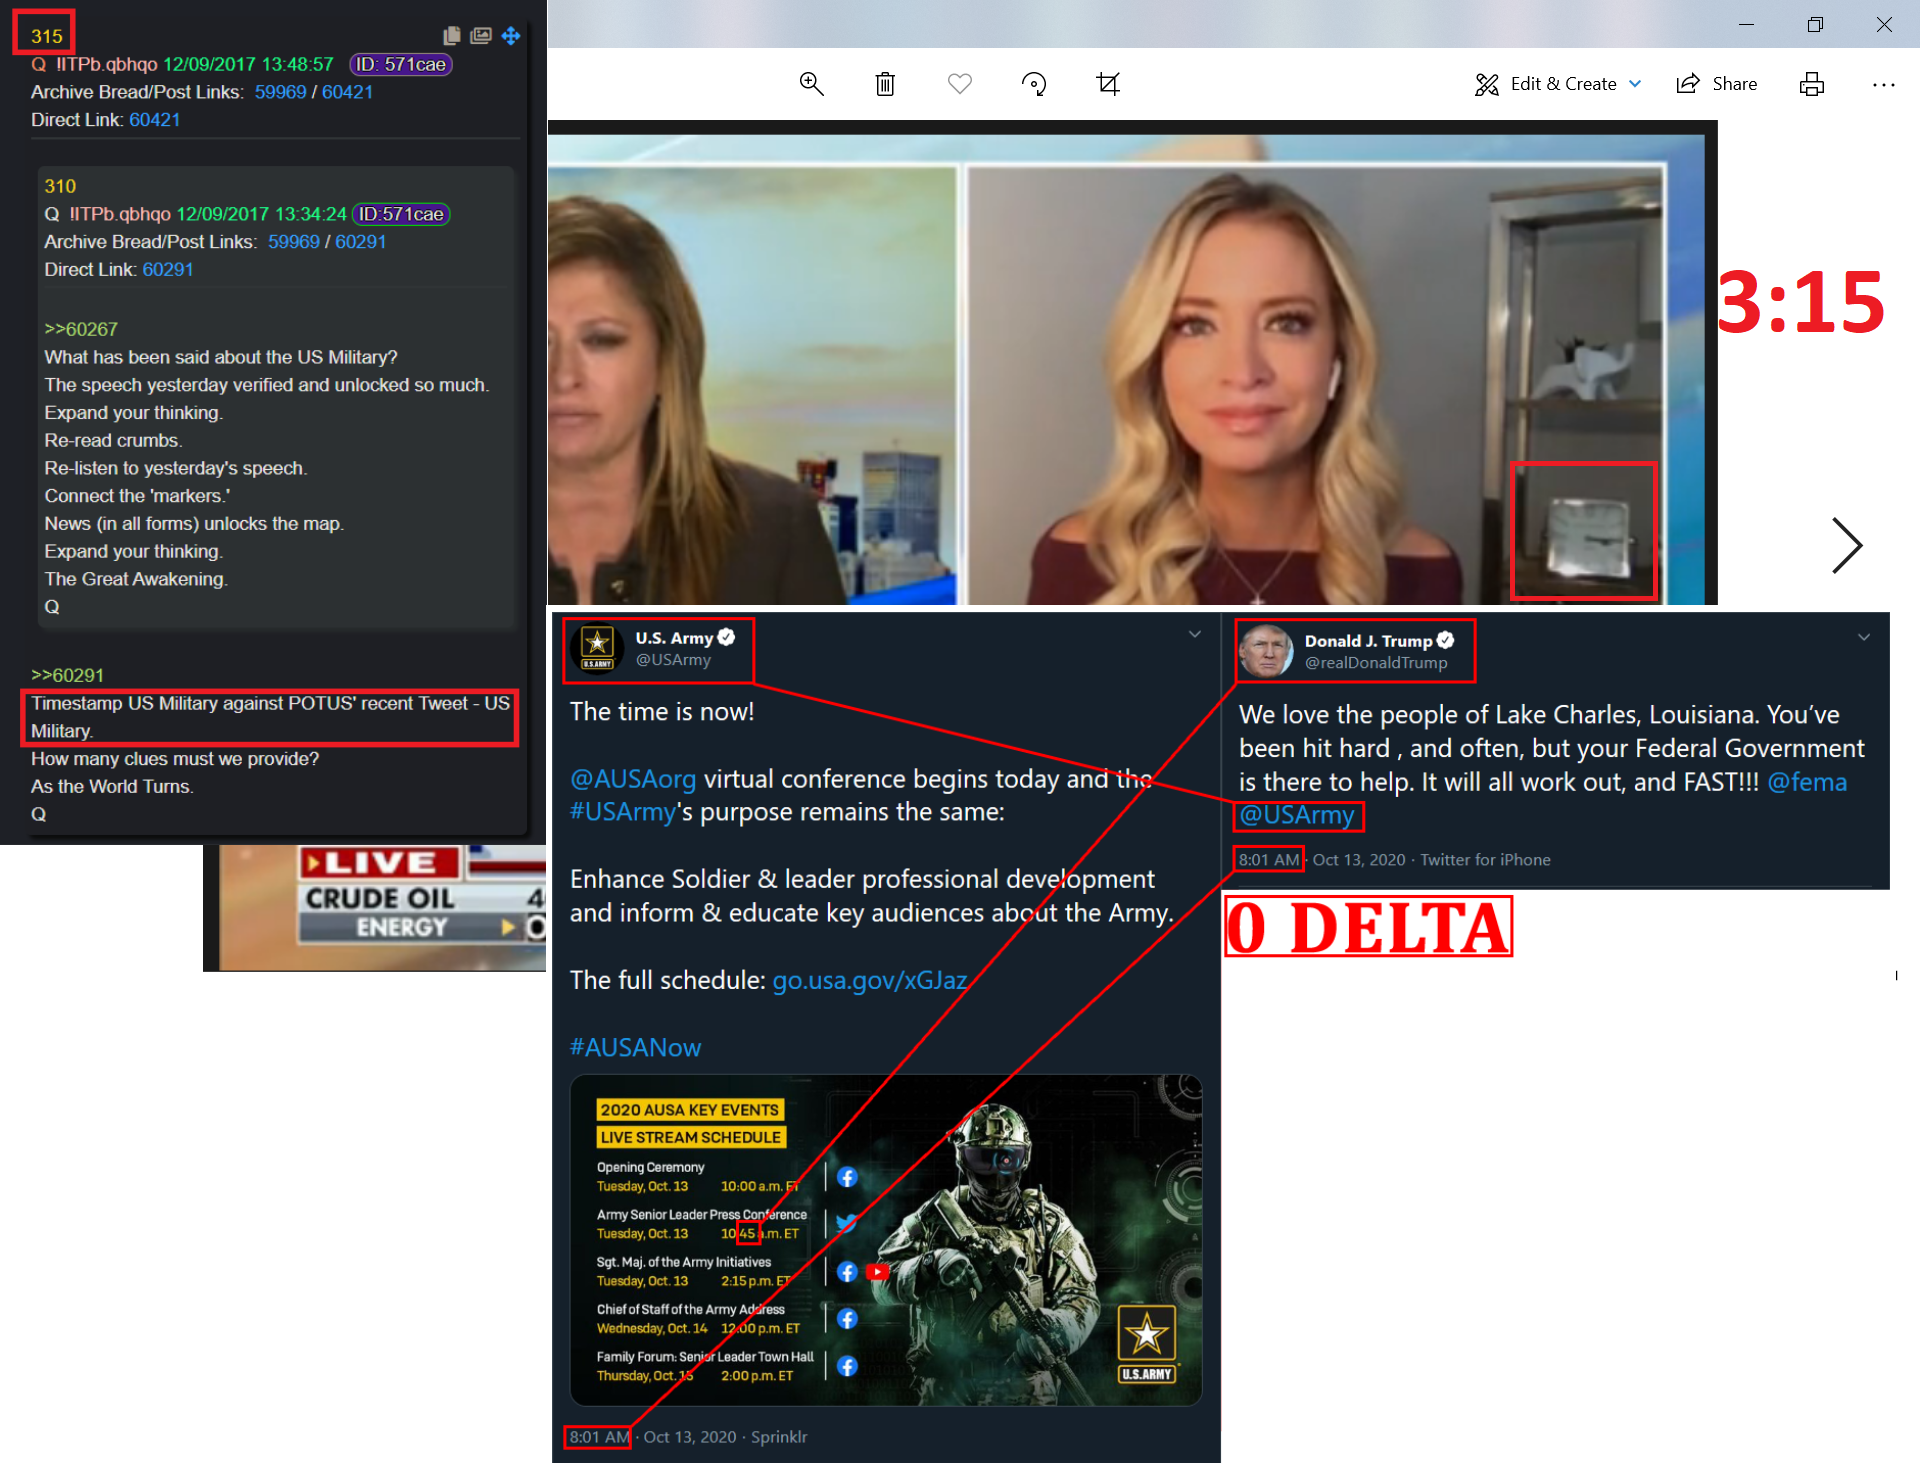Delete the photo with trash icon
This screenshot has height=1463, width=1920.
(x=885, y=84)
